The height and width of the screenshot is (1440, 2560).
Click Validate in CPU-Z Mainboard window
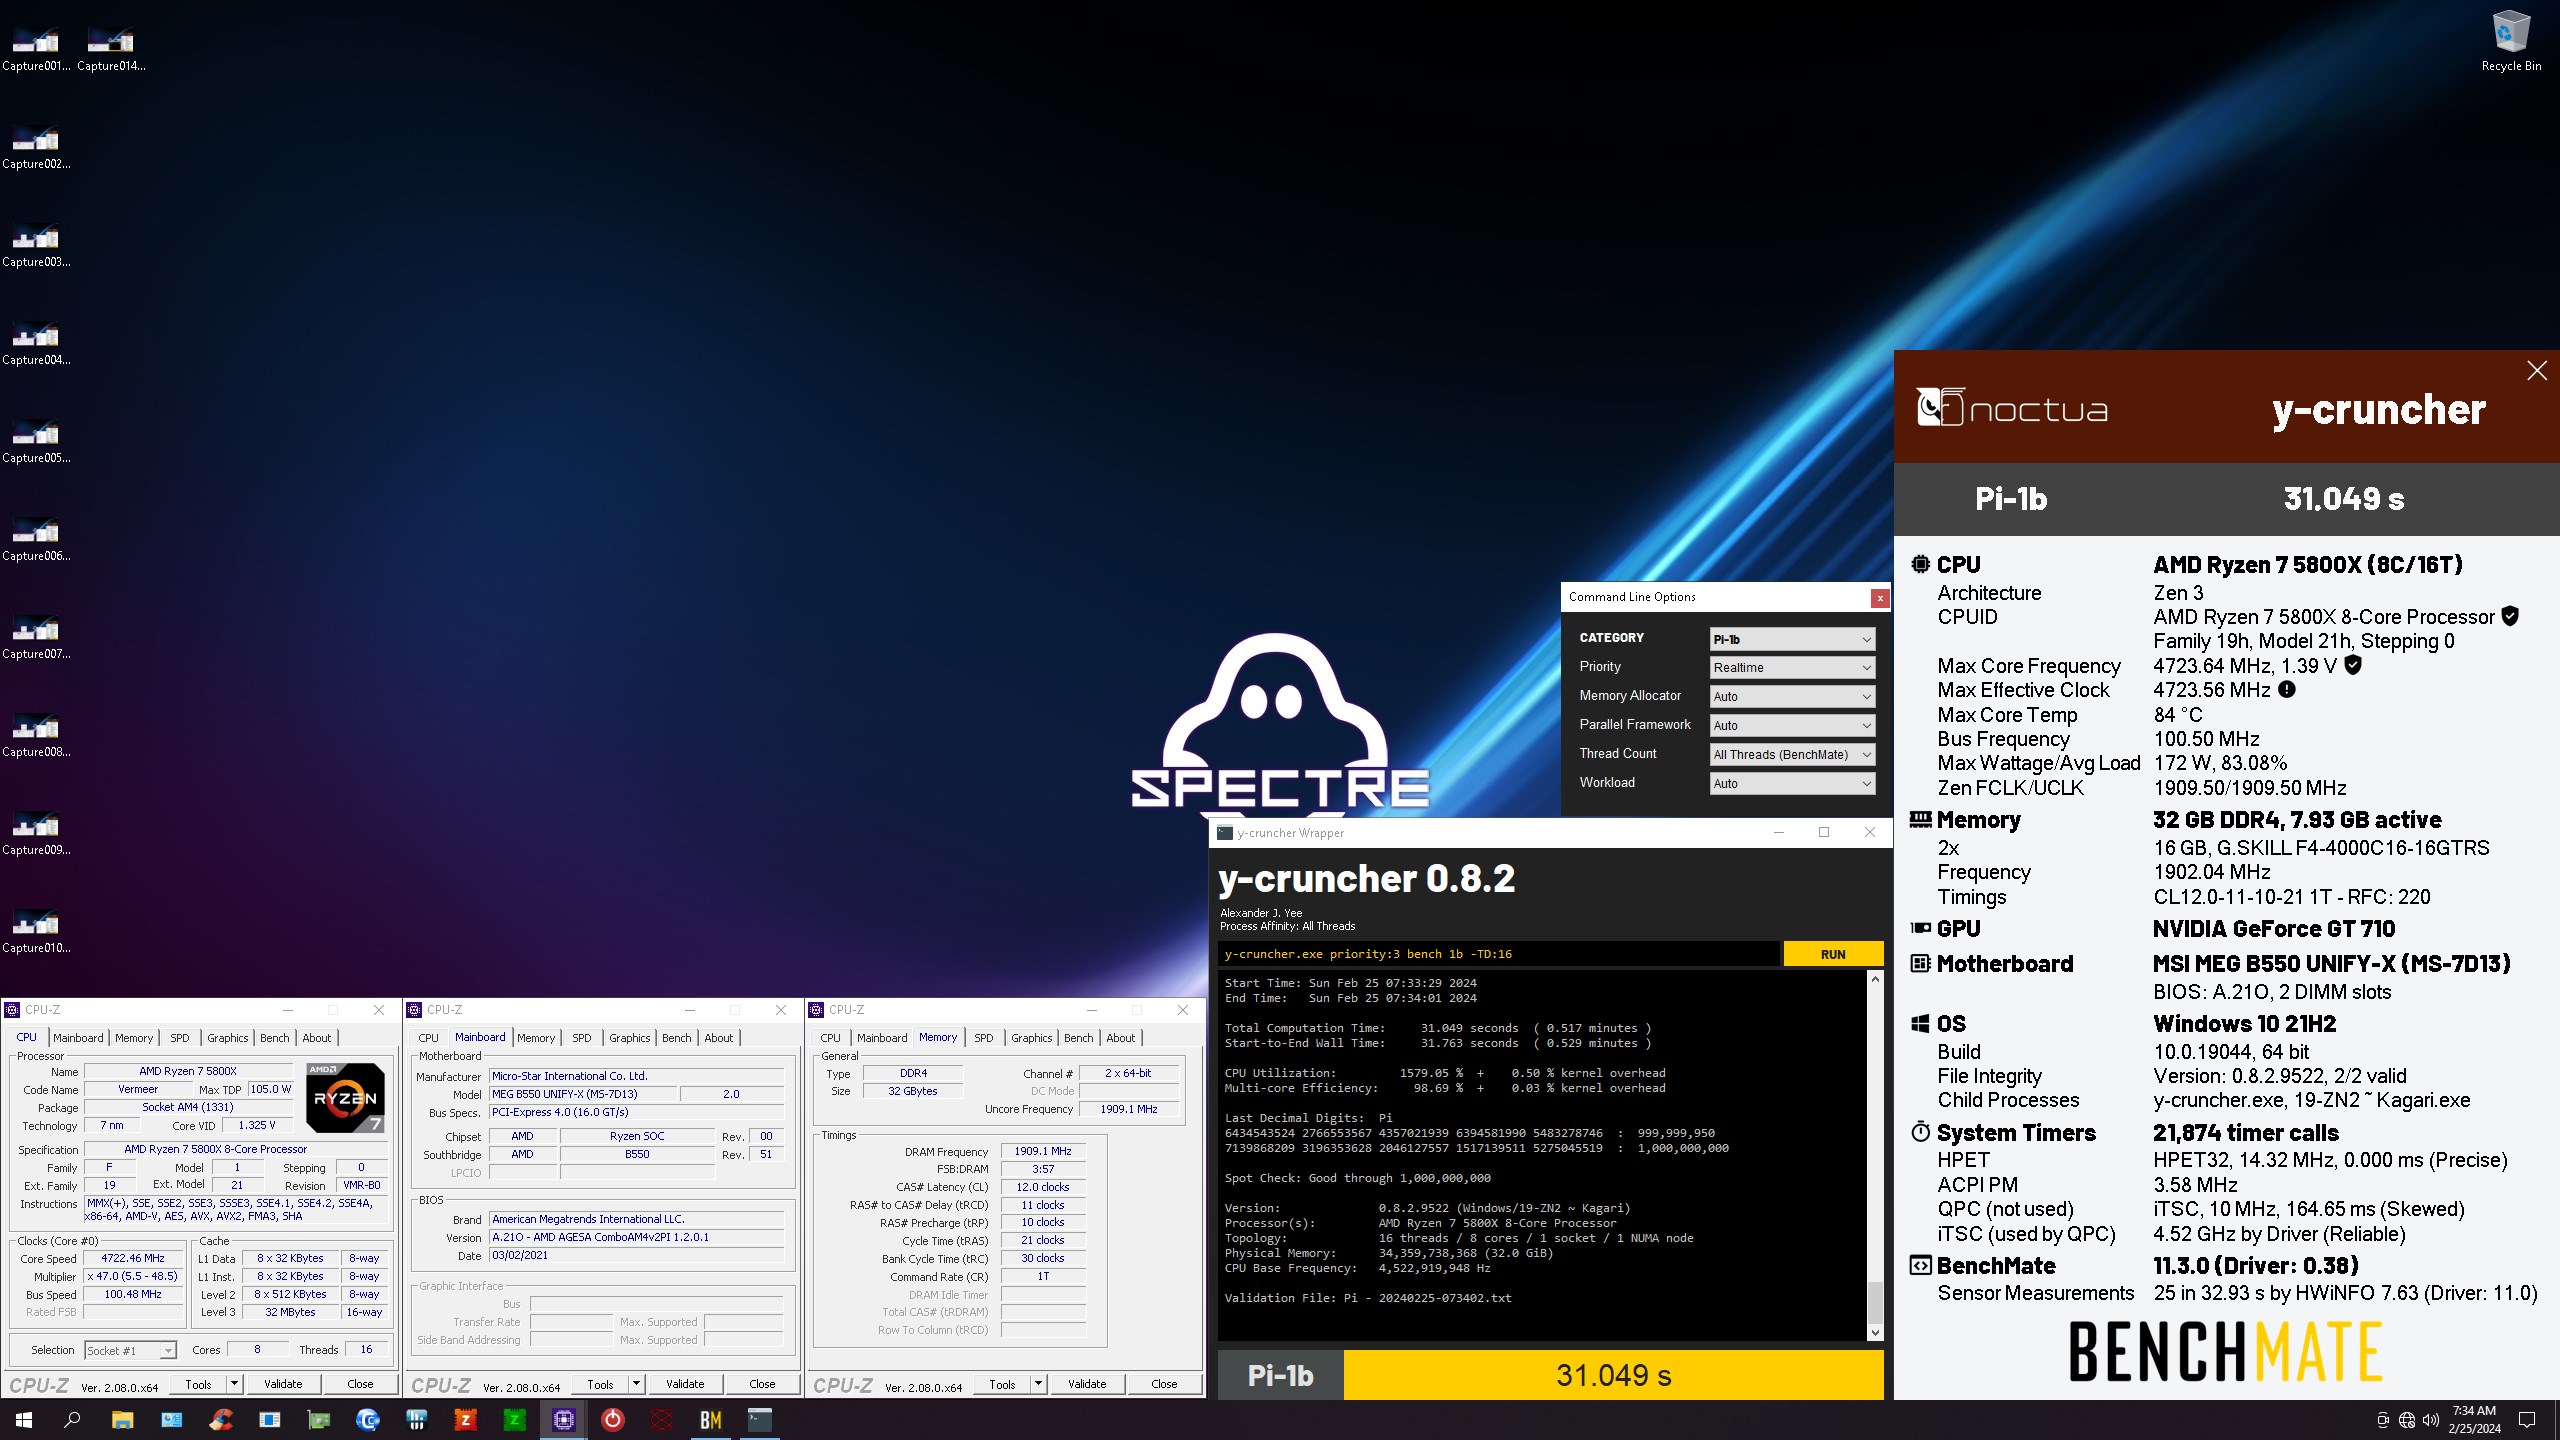coord(685,1384)
